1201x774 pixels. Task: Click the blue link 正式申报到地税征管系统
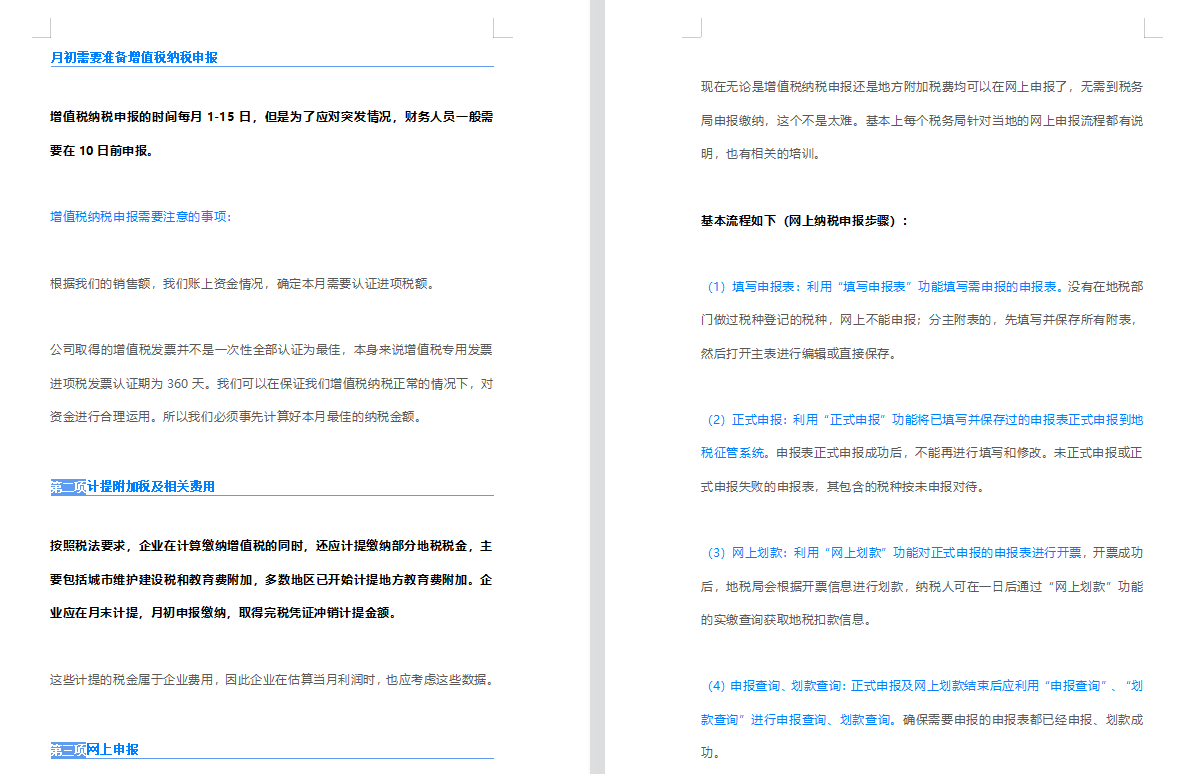(x=1000, y=420)
